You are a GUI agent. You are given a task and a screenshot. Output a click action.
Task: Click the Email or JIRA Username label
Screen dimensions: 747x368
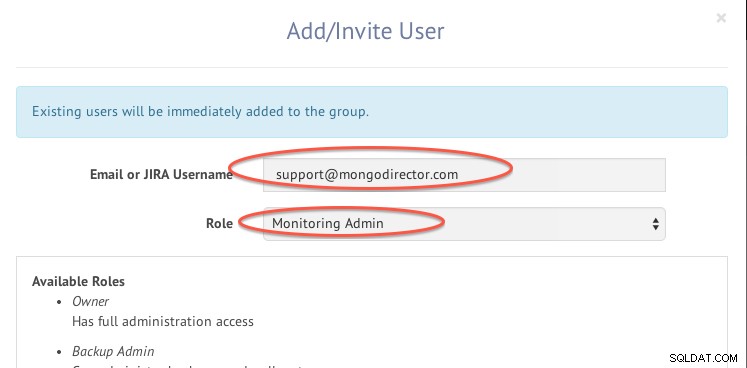(x=161, y=174)
